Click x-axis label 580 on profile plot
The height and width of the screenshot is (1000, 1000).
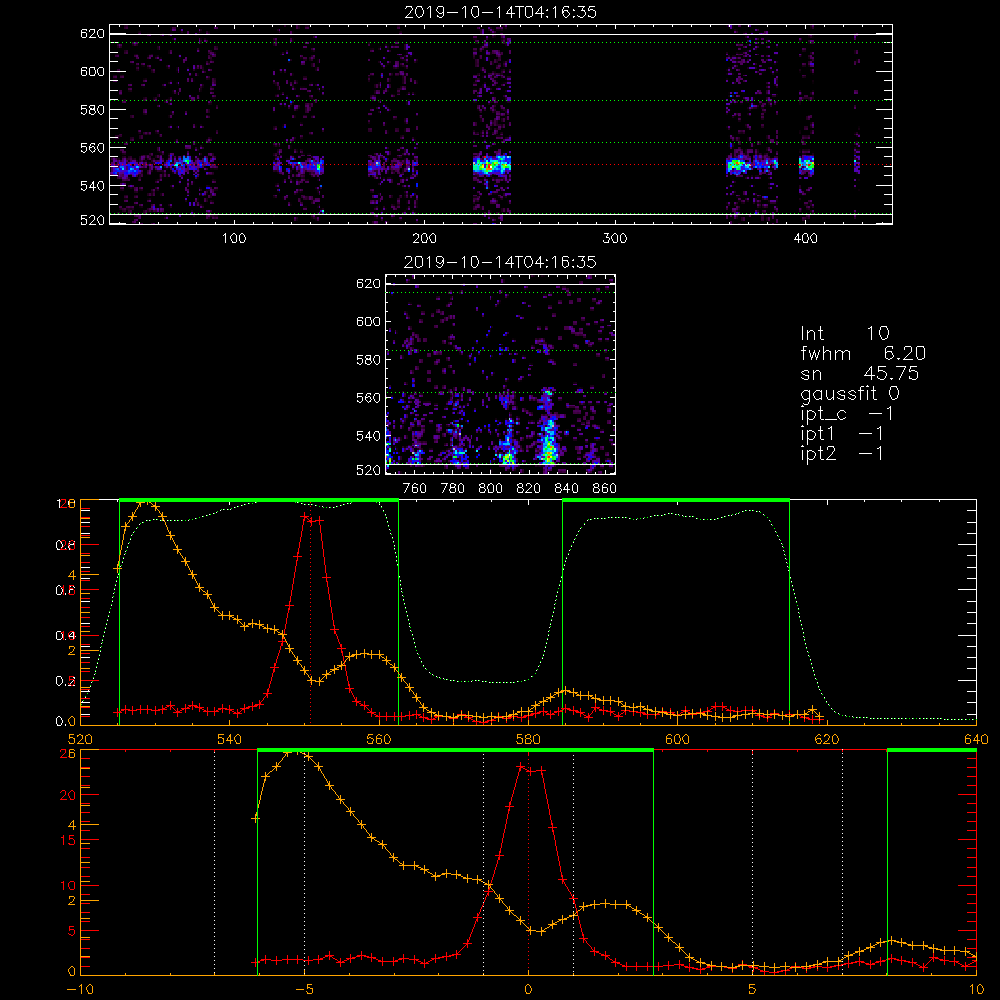click(x=529, y=740)
